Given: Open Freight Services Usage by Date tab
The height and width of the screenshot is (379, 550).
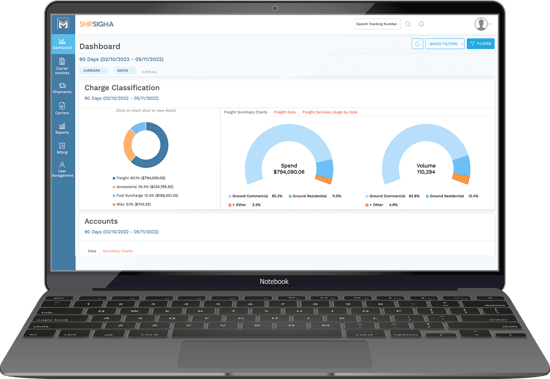Looking at the screenshot, I should pos(330,112).
